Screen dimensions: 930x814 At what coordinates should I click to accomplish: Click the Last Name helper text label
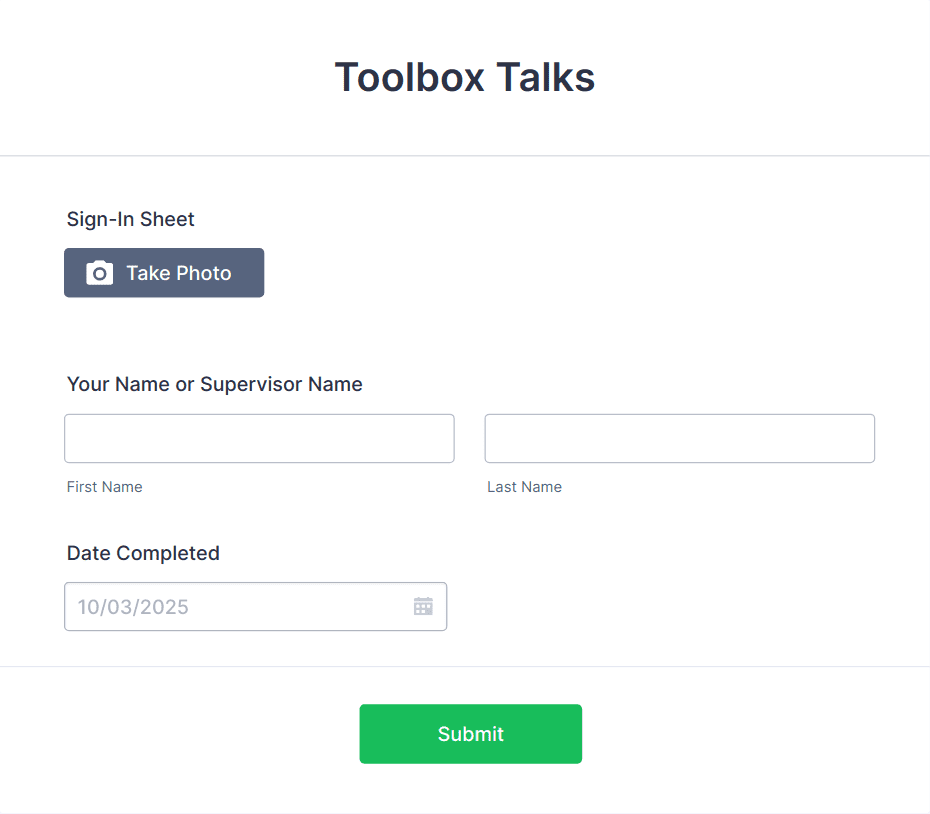point(524,487)
